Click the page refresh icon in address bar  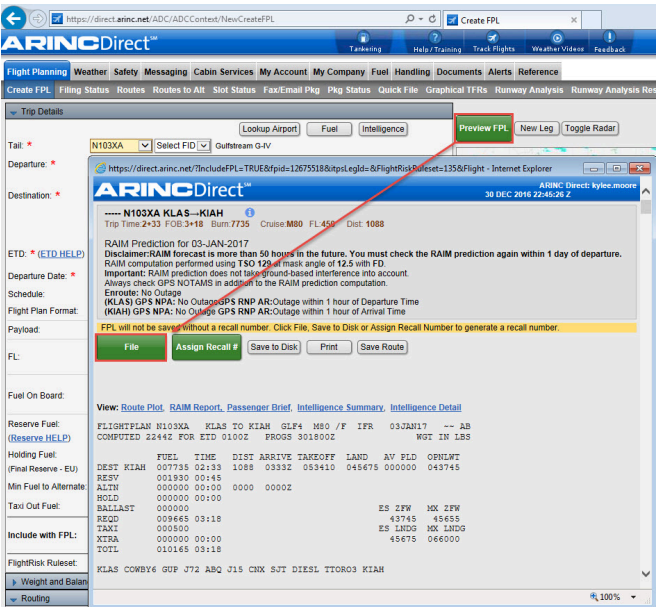[432, 19]
